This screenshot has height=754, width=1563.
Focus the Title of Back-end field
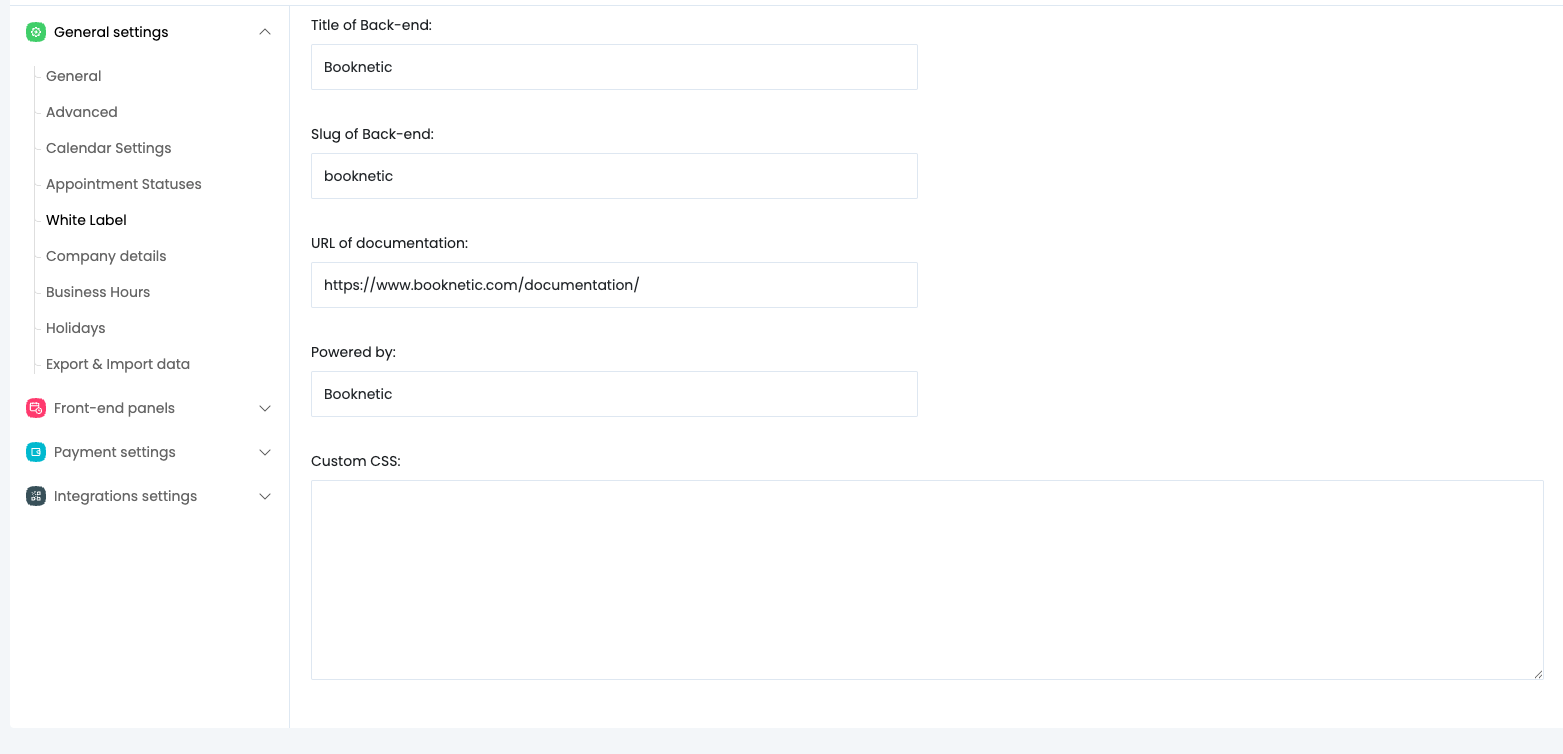[x=614, y=67]
